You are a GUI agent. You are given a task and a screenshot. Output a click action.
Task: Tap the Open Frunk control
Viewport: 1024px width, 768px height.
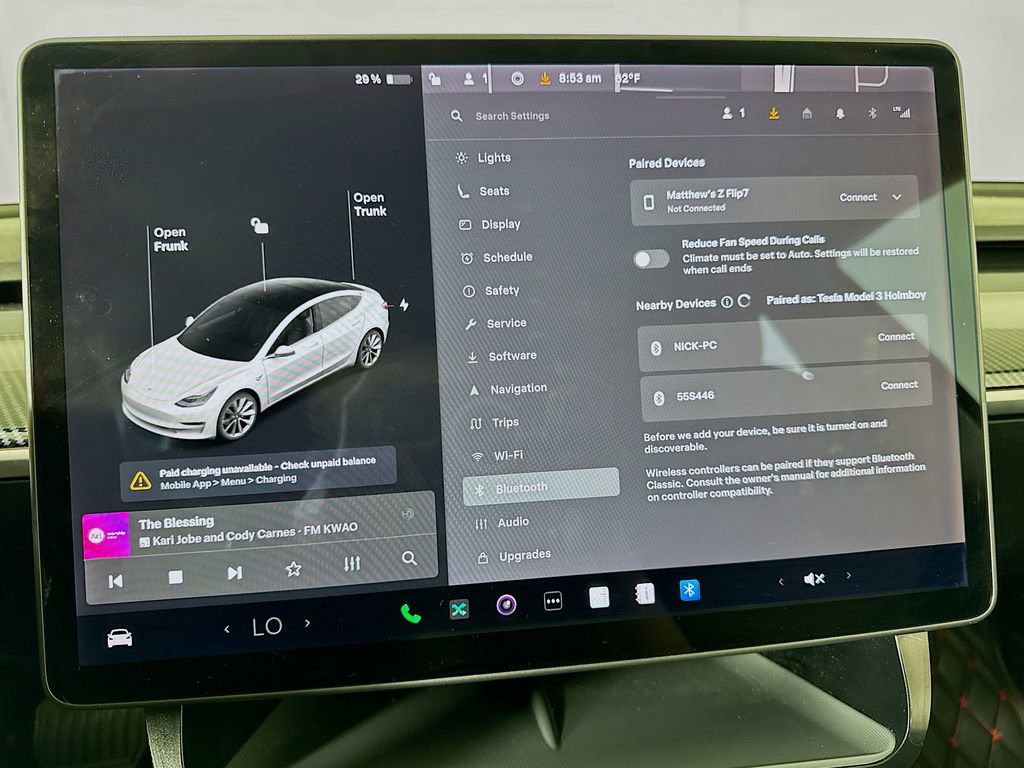point(170,239)
